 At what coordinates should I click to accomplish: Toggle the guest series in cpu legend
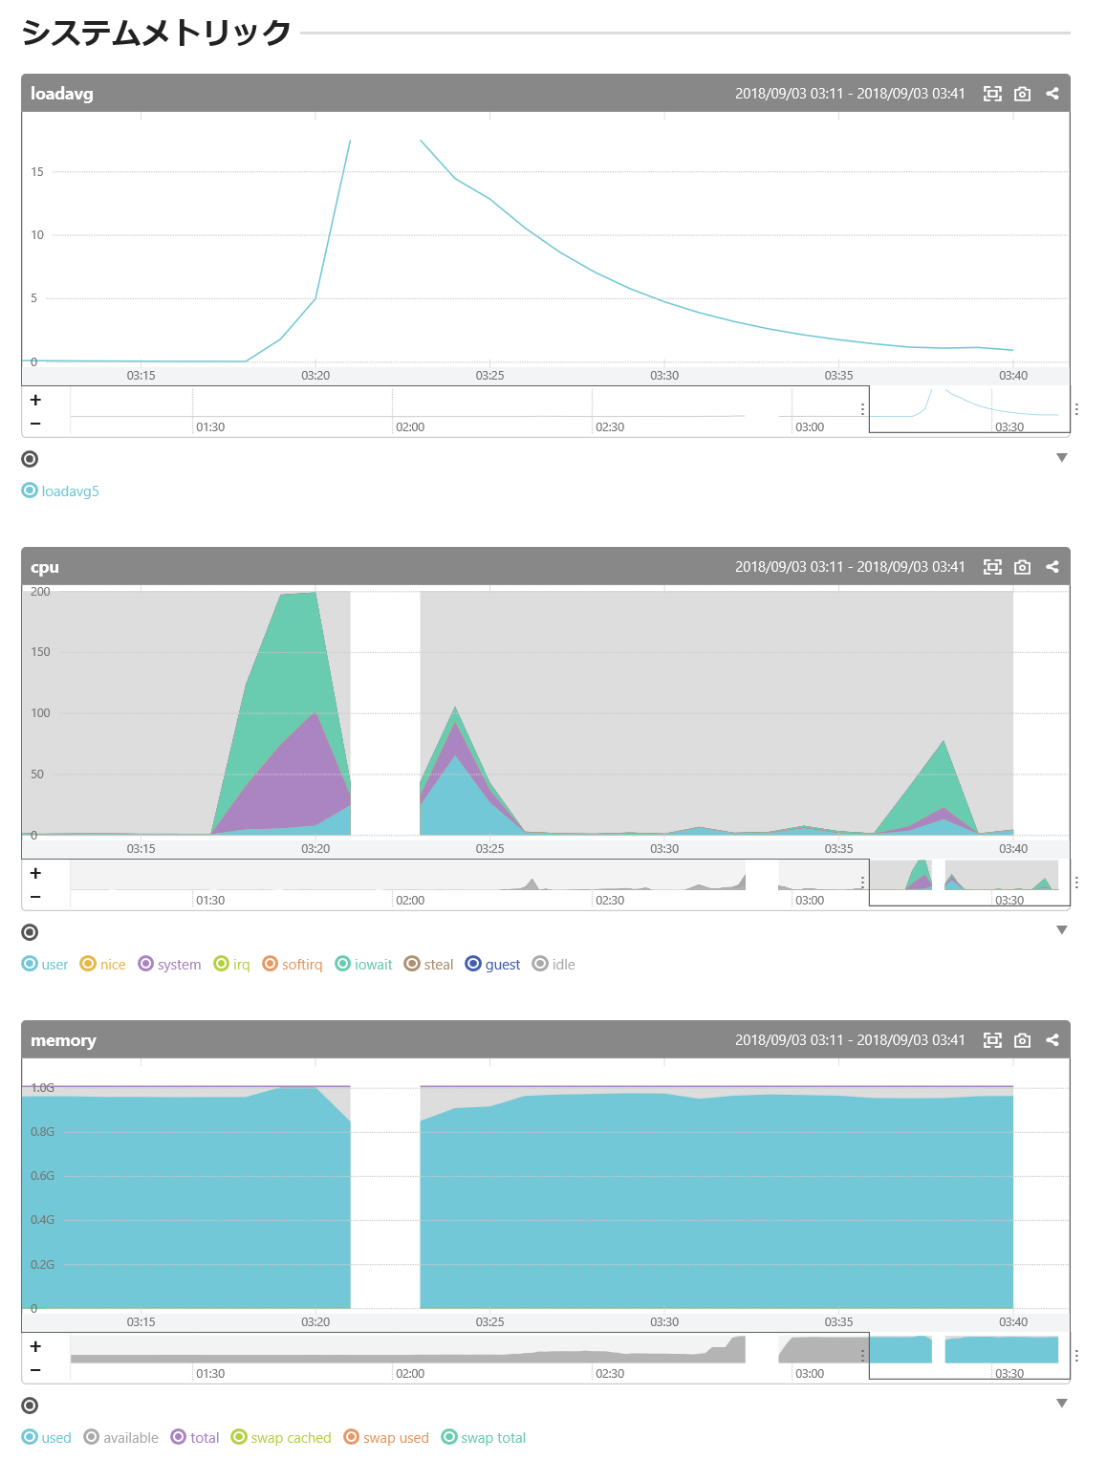(x=493, y=964)
